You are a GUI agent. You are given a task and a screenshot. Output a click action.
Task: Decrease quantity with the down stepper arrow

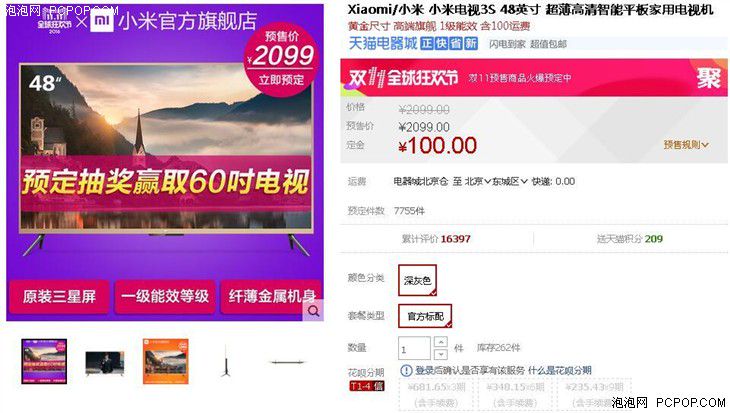coord(440,354)
